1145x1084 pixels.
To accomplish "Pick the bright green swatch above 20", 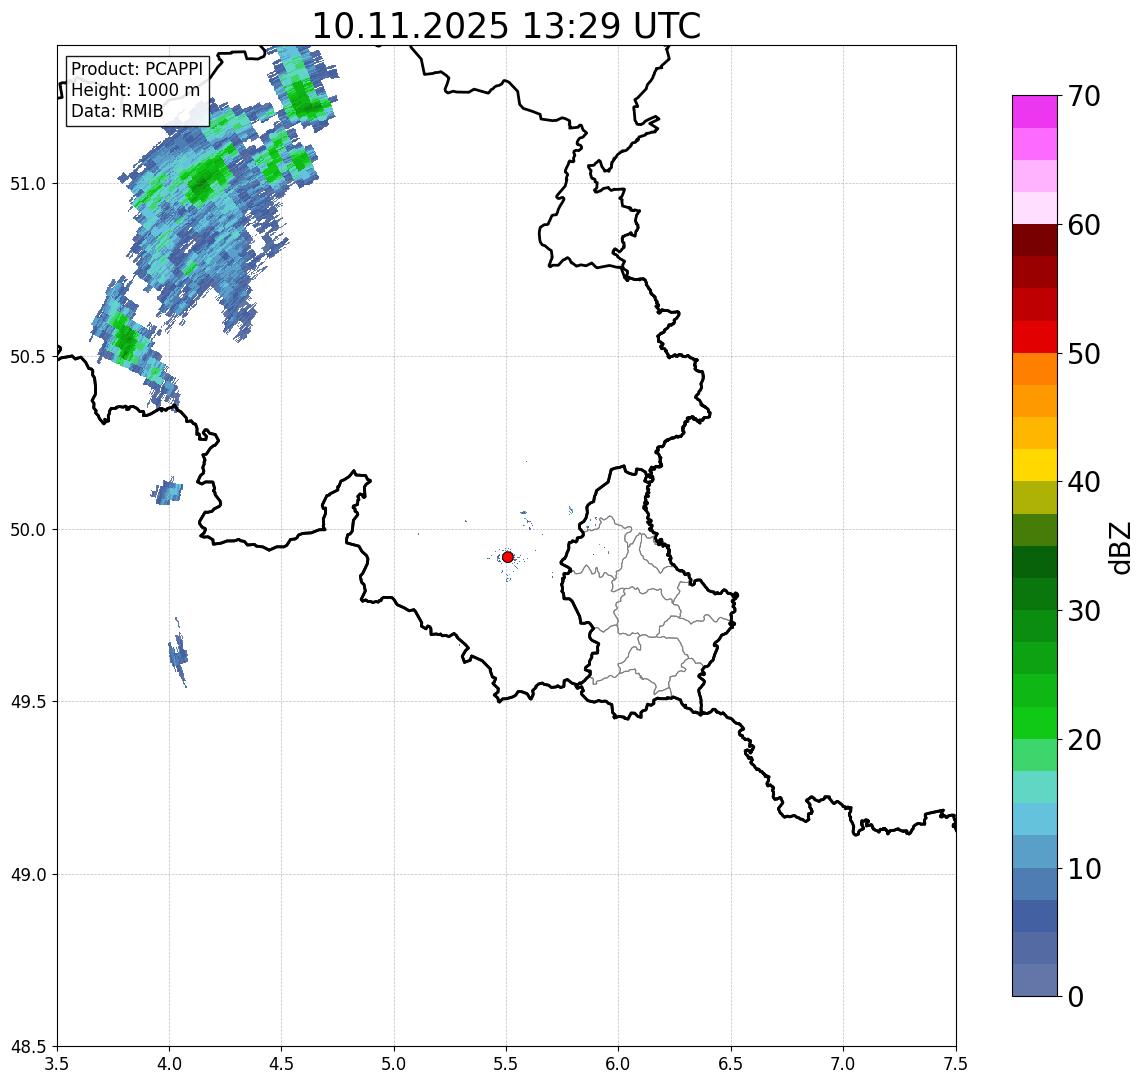I will pos(1035,723).
